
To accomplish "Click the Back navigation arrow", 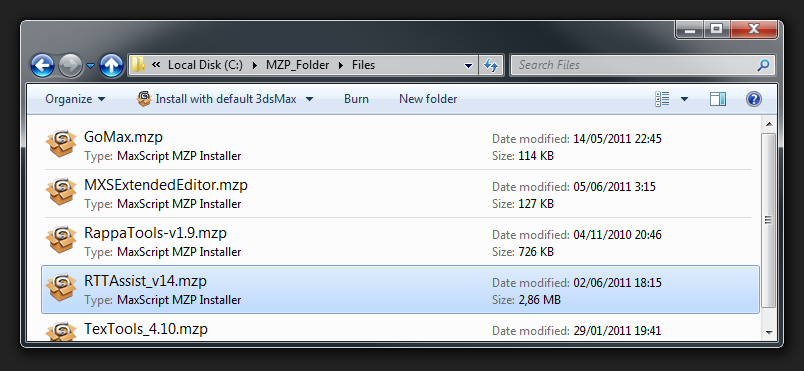I will click(x=43, y=66).
